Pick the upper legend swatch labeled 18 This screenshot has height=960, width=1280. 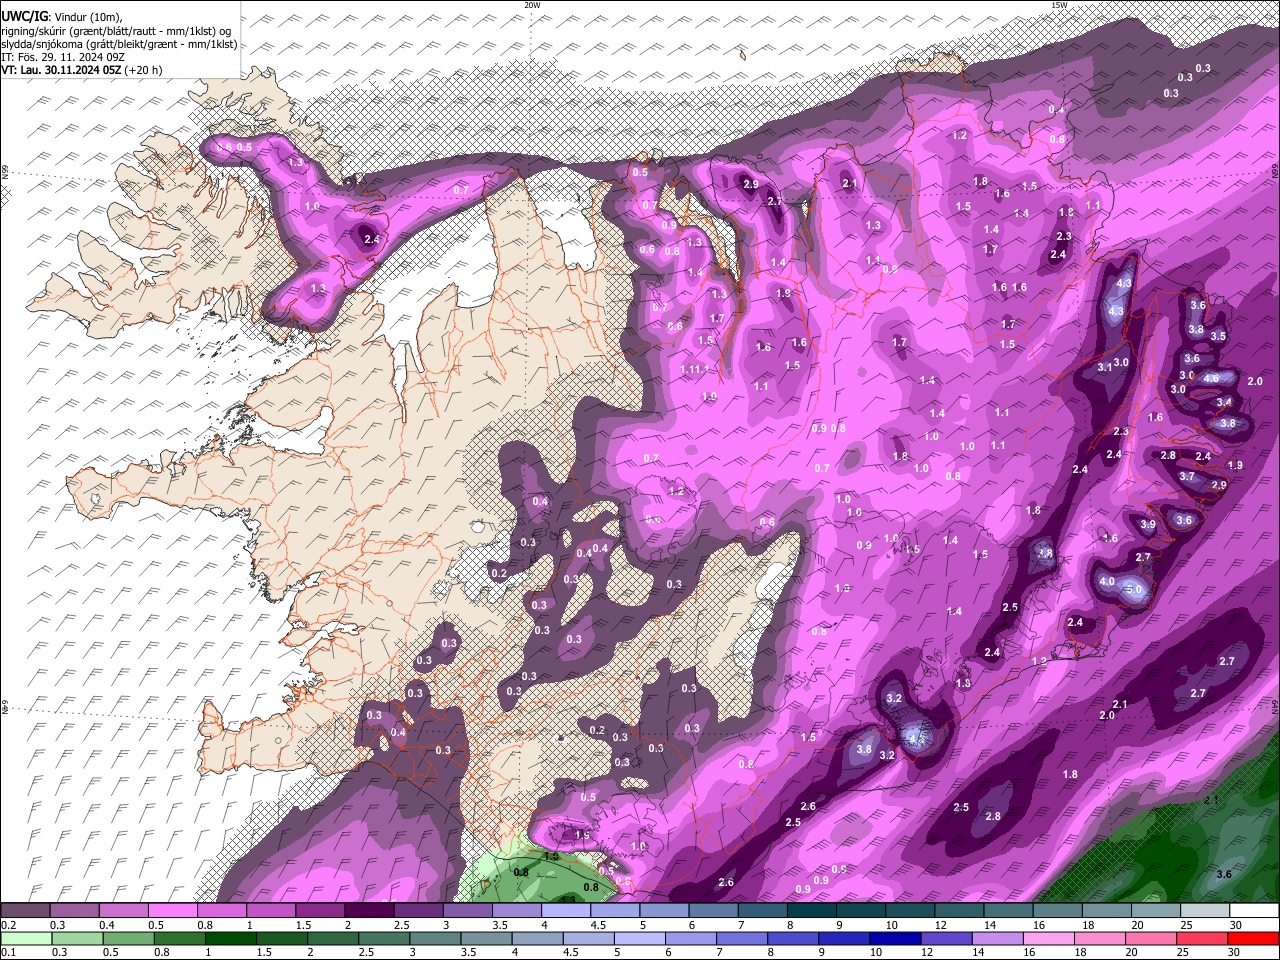tap(1107, 911)
